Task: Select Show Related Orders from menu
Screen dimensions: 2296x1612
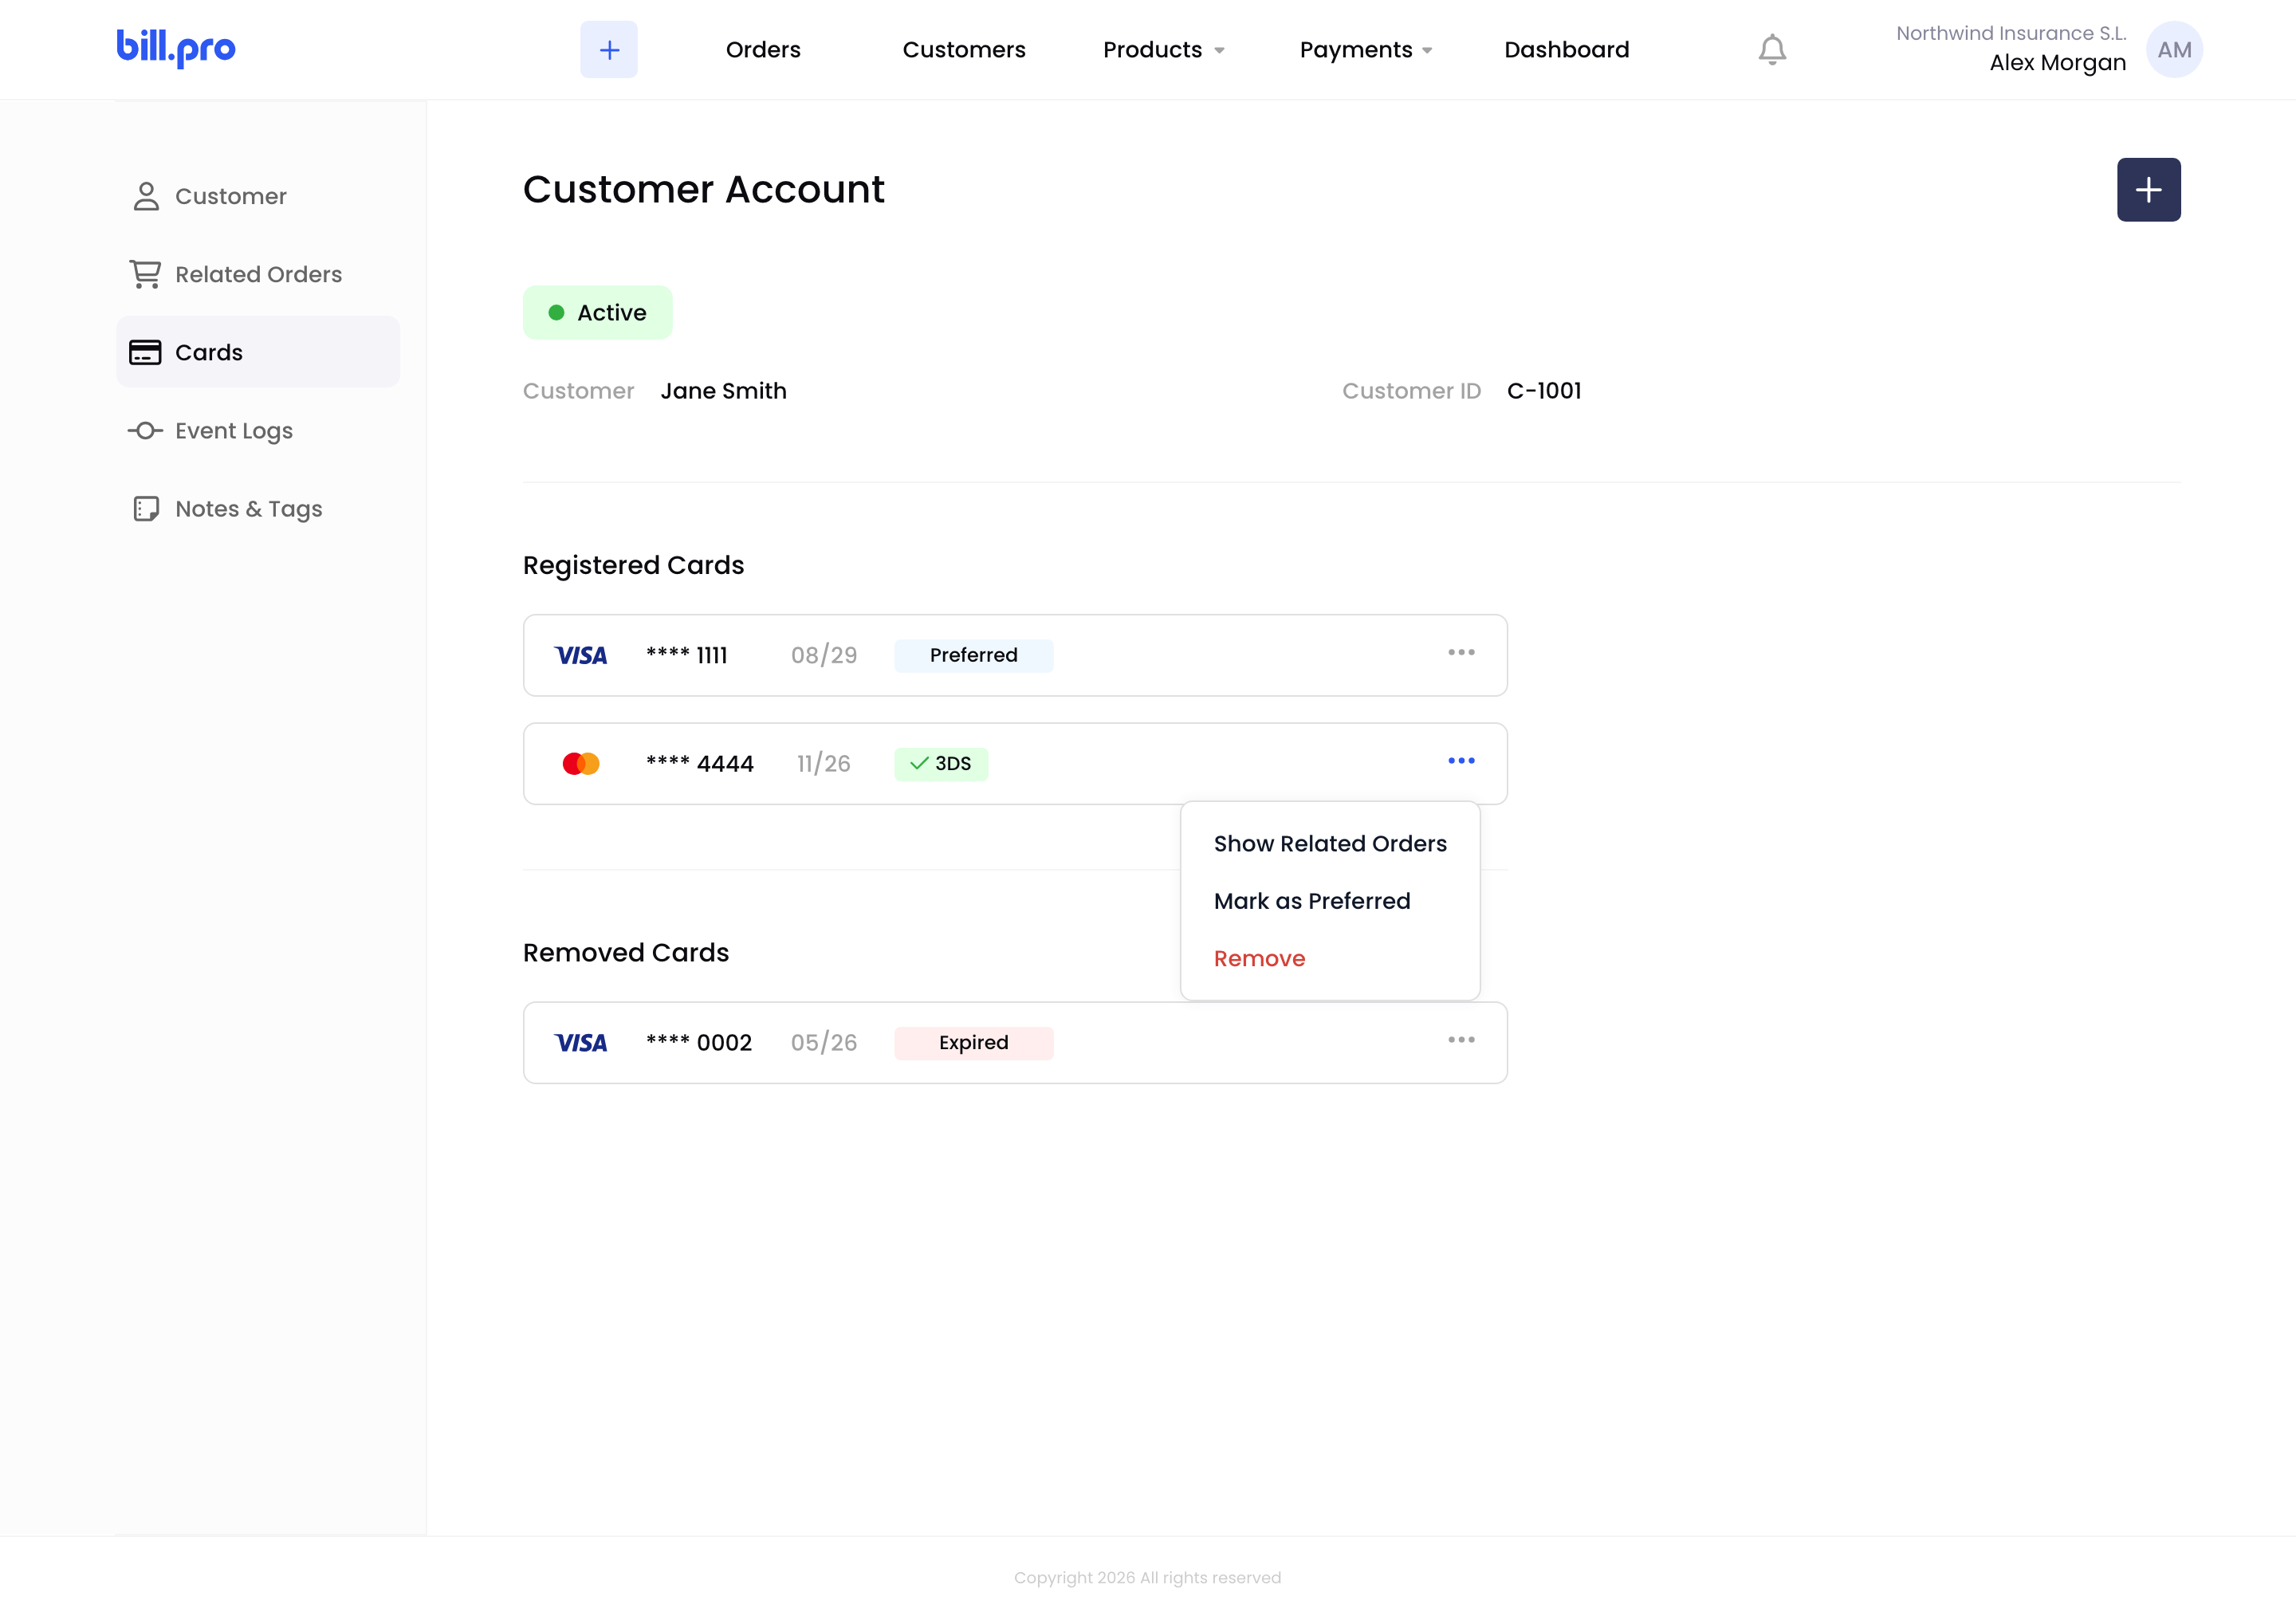Action: click(1330, 843)
